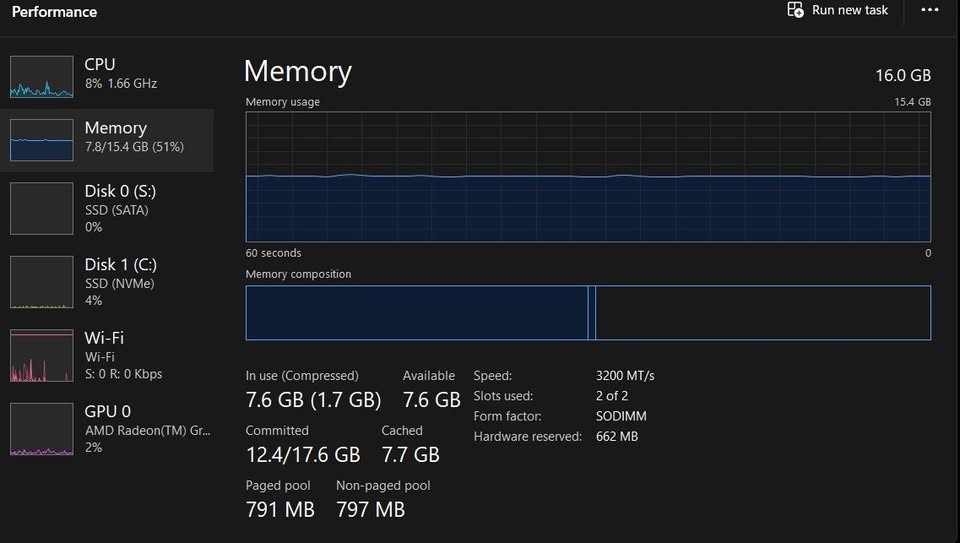This screenshot has width=960, height=543.
Task: Click the Run new task icon
Action: pos(795,10)
